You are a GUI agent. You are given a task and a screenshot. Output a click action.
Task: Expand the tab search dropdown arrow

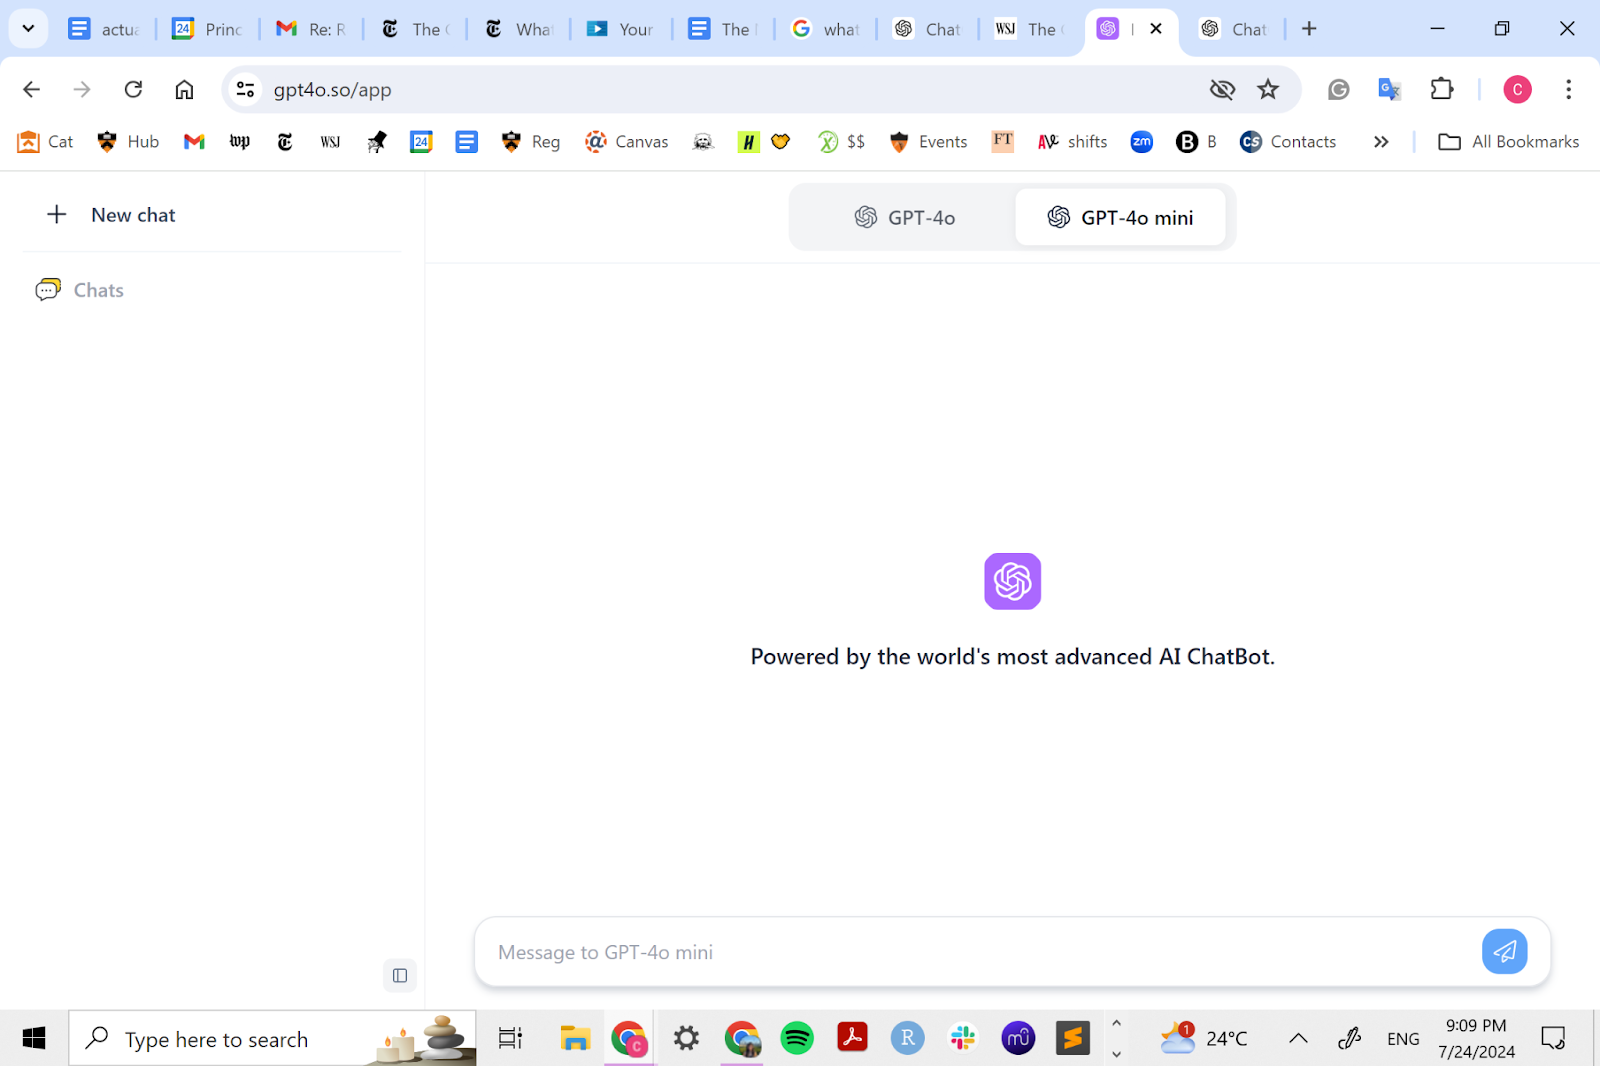pyautogui.click(x=28, y=28)
